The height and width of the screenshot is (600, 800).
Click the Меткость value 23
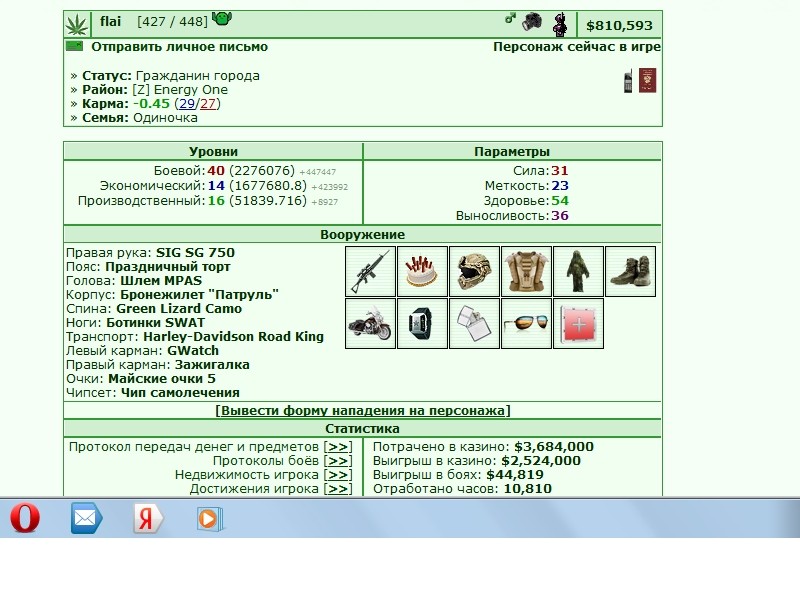560,186
